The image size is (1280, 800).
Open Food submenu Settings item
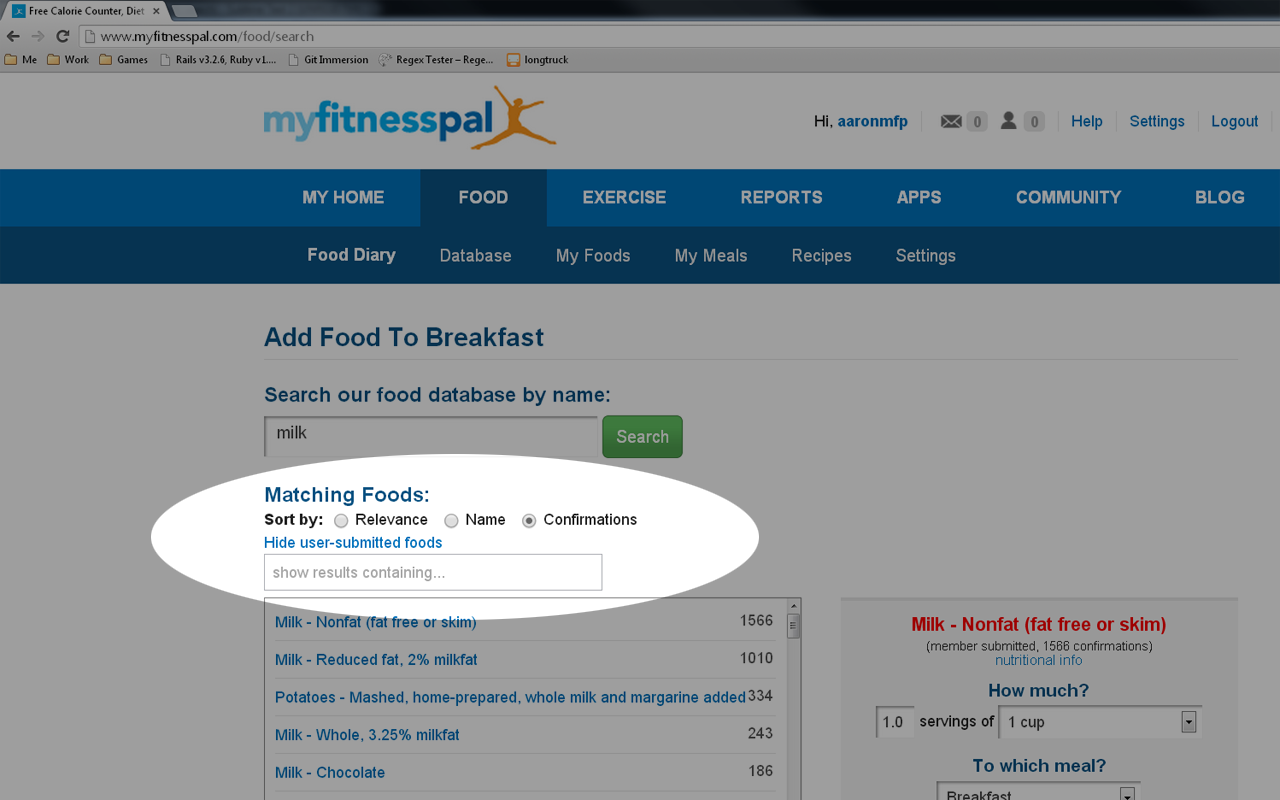pos(925,256)
